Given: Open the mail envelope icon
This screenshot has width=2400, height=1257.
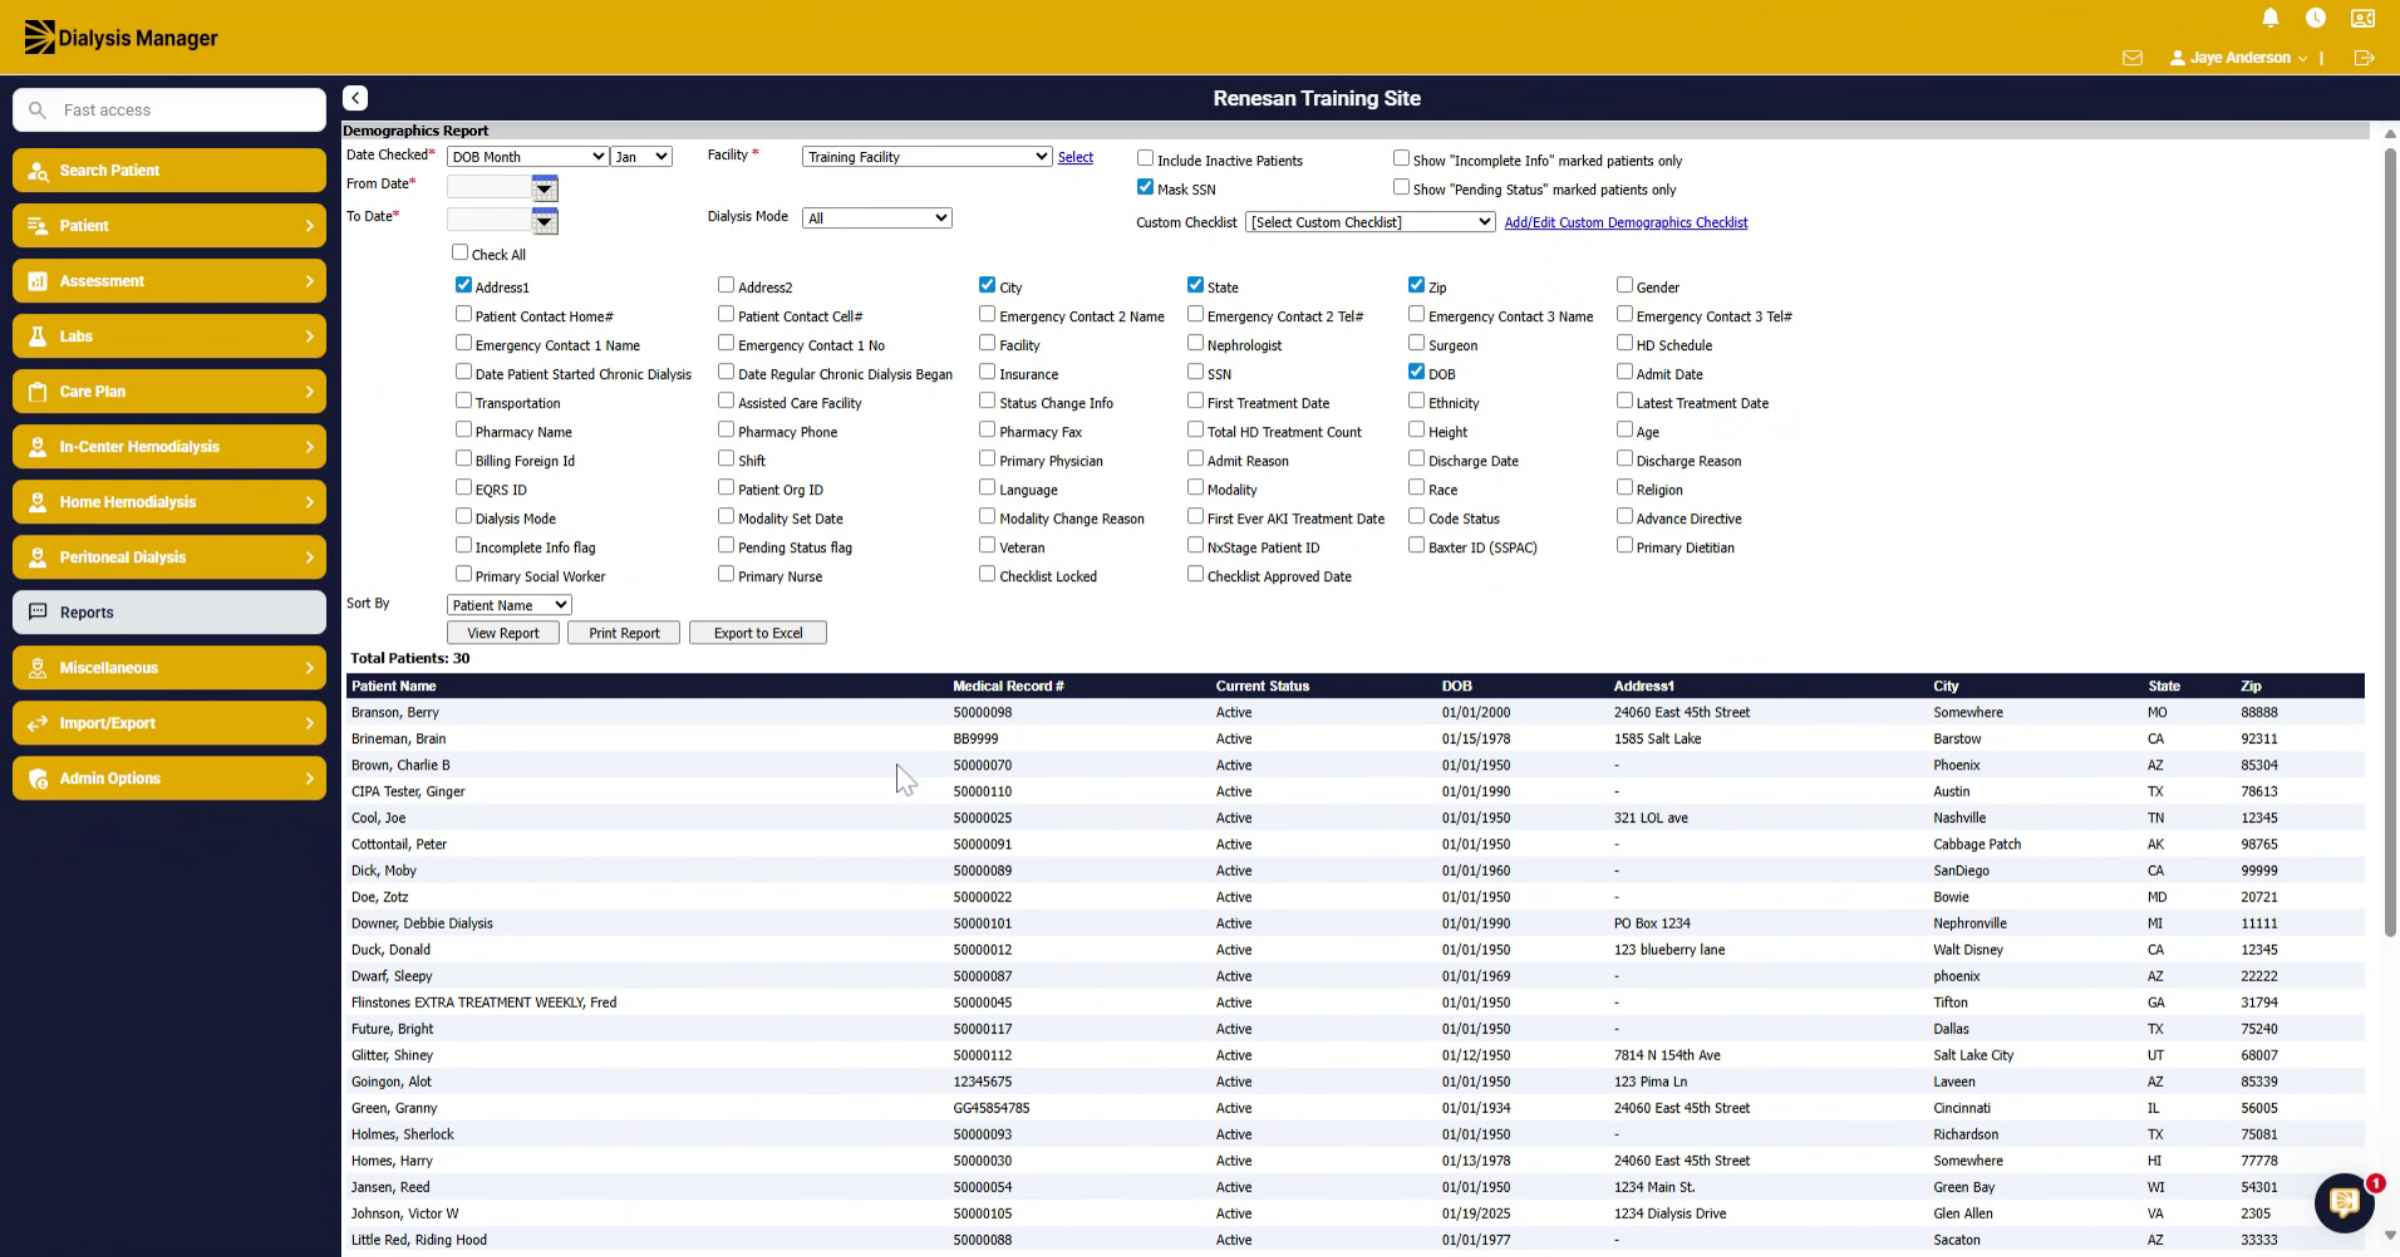Looking at the screenshot, I should pyautogui.click(x=2132, y=58).
